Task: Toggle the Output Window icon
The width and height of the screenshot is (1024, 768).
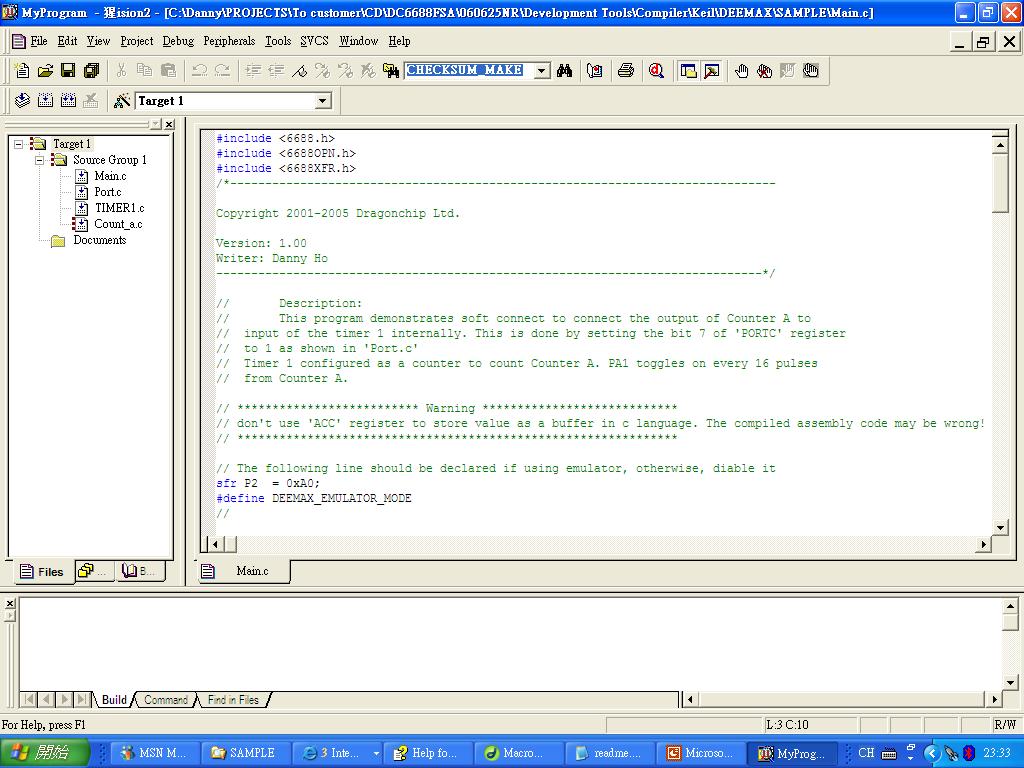Action: [x=711, y=71]
